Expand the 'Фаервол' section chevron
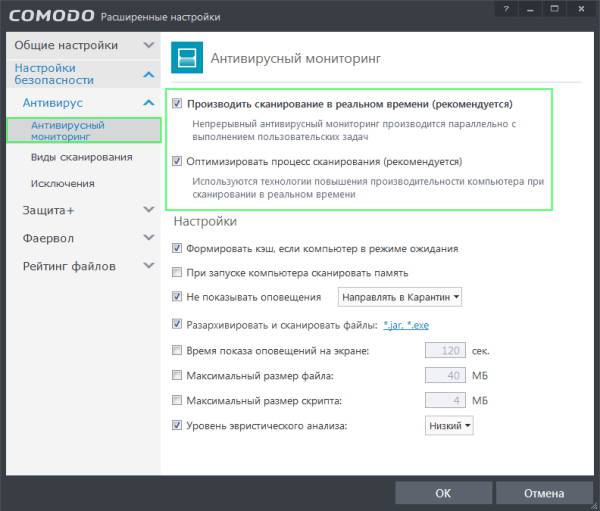Screen dimensions: 600x511 click(148, 238)
